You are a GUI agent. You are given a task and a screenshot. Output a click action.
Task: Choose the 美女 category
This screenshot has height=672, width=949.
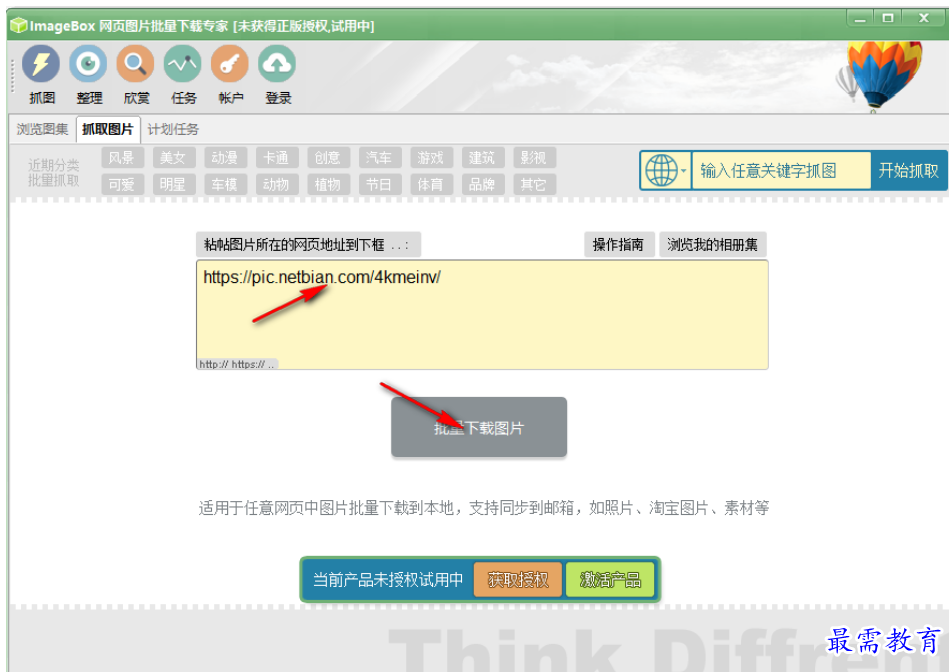[x=174, y=157]
